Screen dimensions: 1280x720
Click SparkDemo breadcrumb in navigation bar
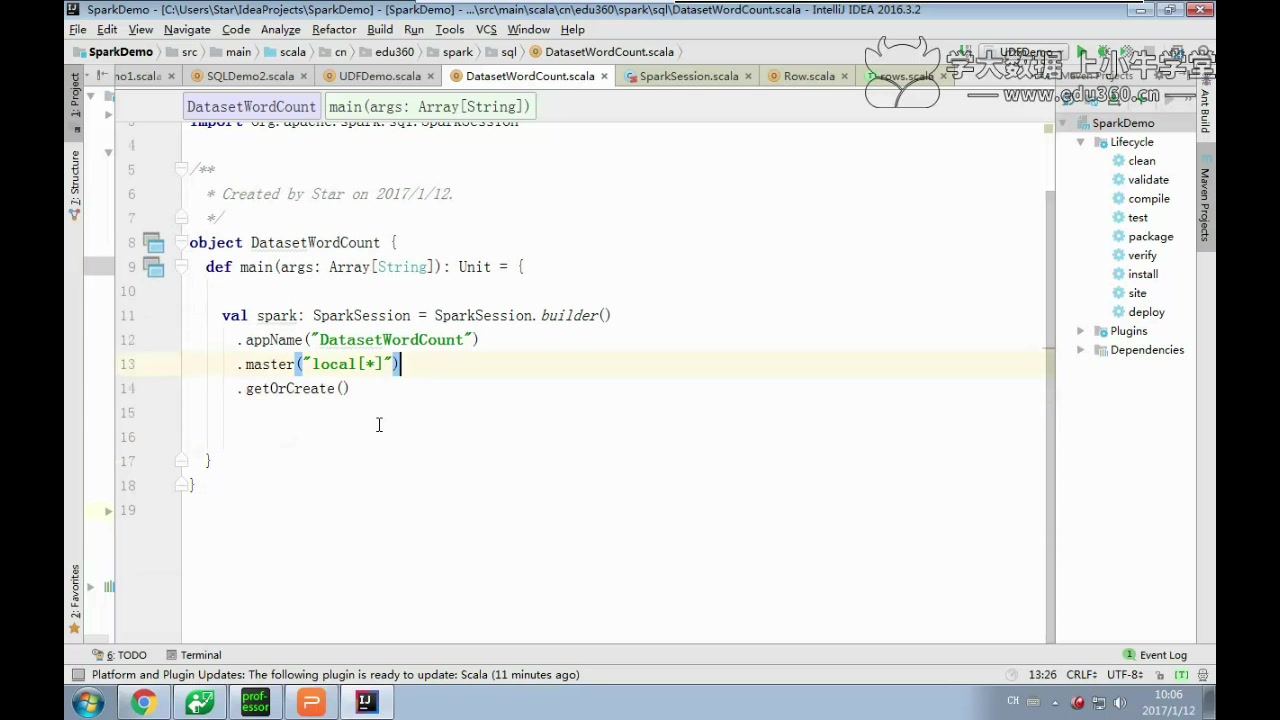(113, 52)
